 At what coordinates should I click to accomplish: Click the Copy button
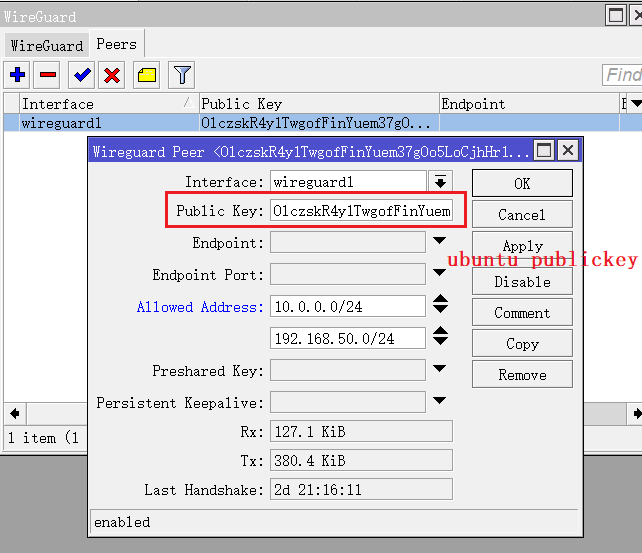pyautogui.click(x=522, y=343)
